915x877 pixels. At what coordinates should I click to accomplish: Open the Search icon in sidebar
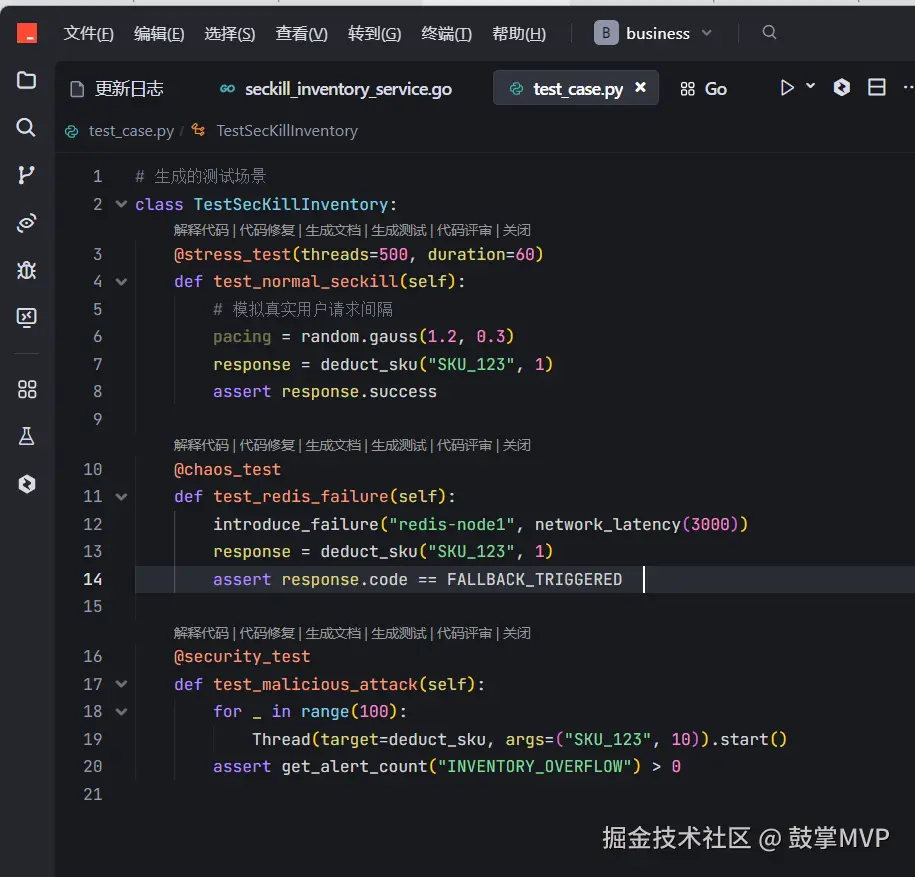point(26,127)
